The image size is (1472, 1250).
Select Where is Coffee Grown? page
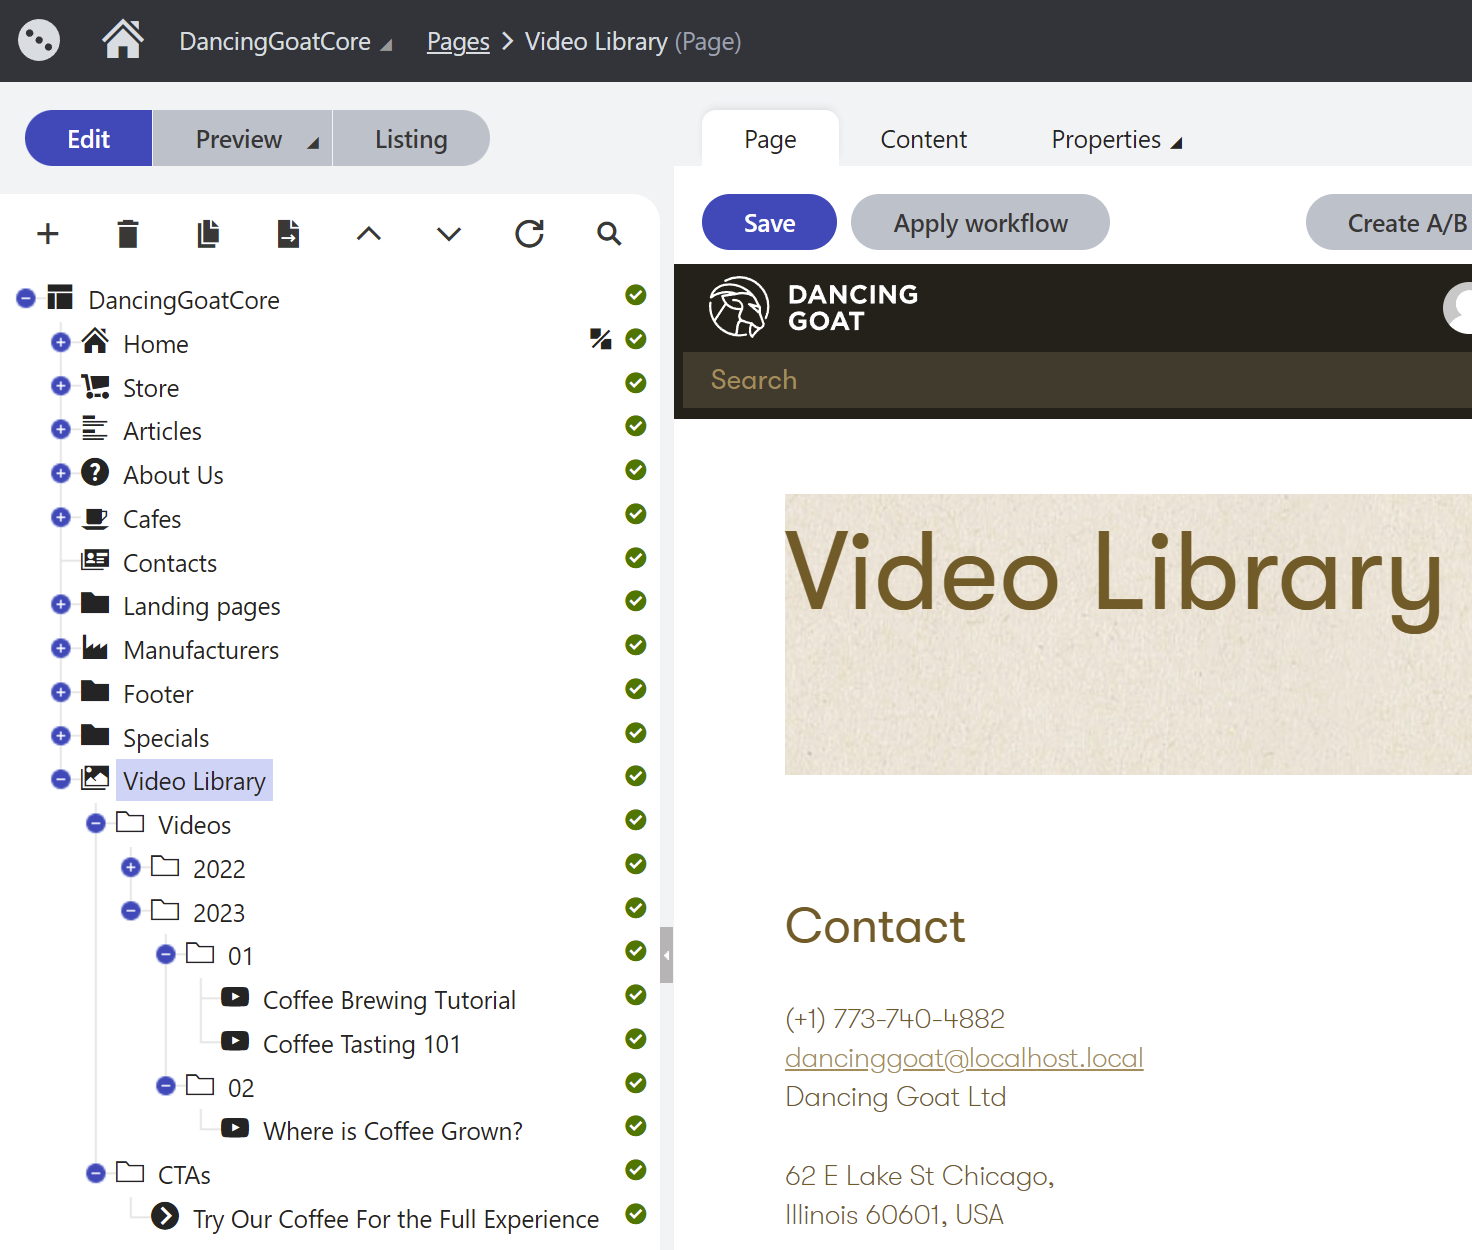pos(392,1131)
